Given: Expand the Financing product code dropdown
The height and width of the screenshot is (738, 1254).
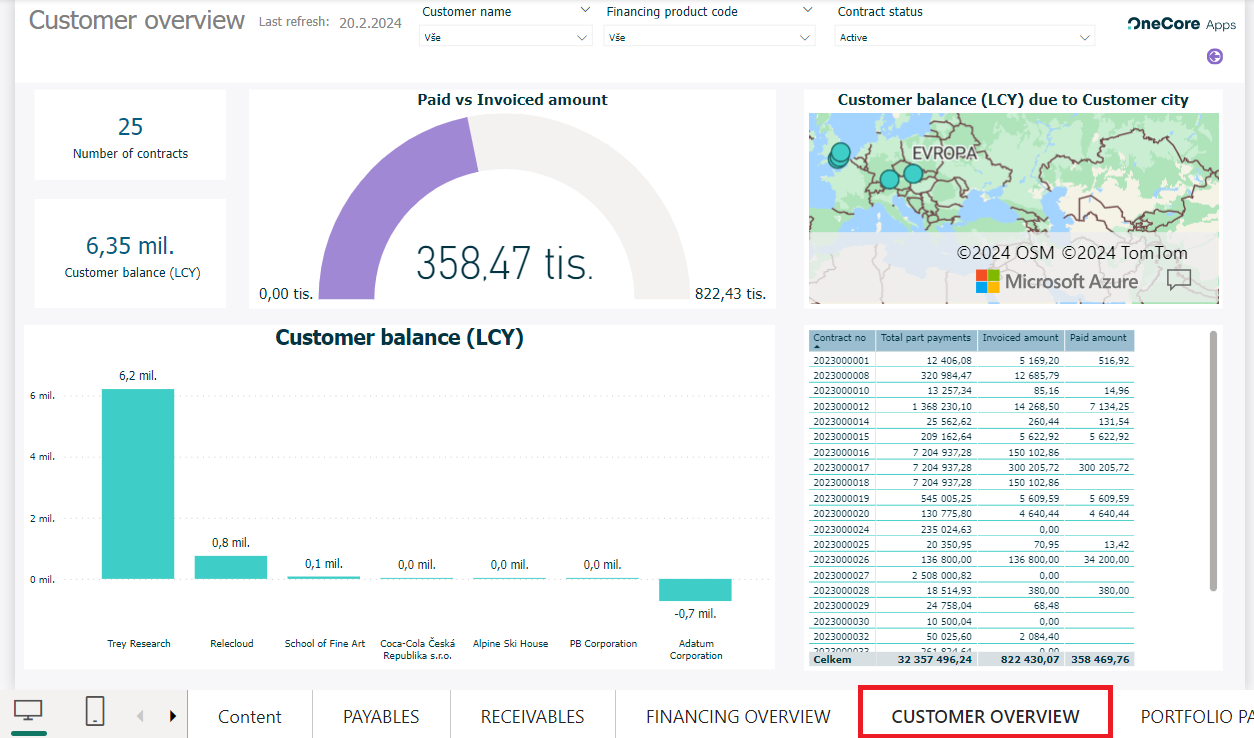Looking at the screenshot, I should click(x=709, y=36).
